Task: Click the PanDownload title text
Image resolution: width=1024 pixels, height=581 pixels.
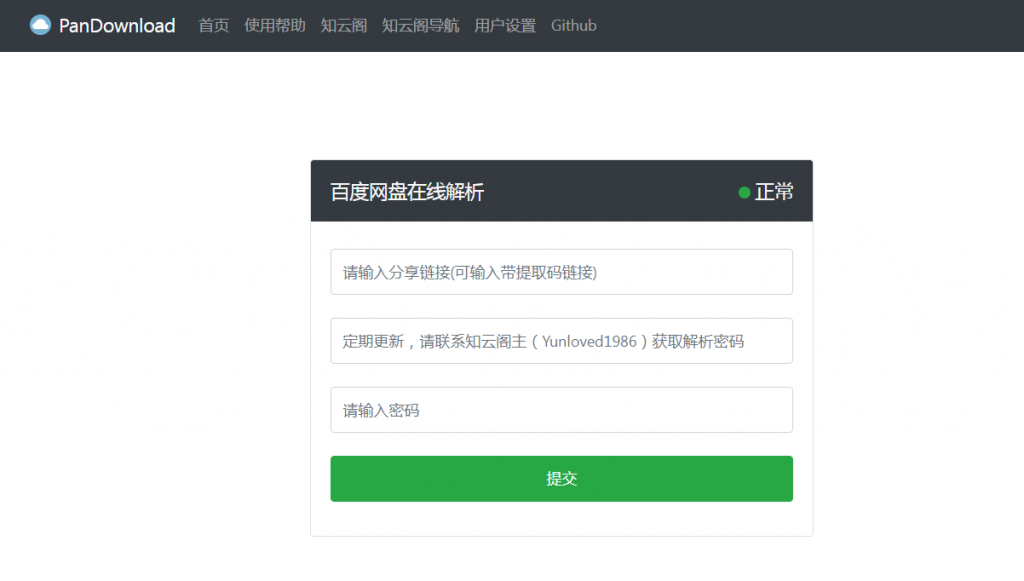Action: (117, 25)
